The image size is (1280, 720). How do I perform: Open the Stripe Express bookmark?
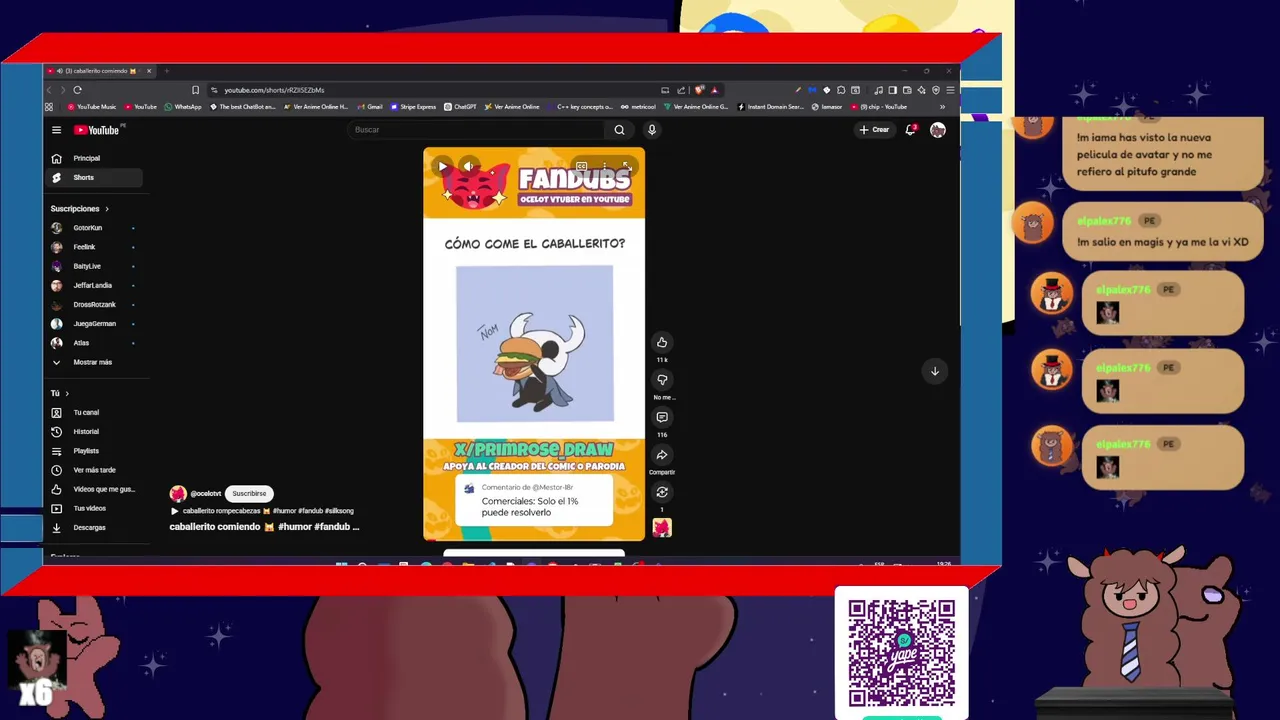click(414, 107)
